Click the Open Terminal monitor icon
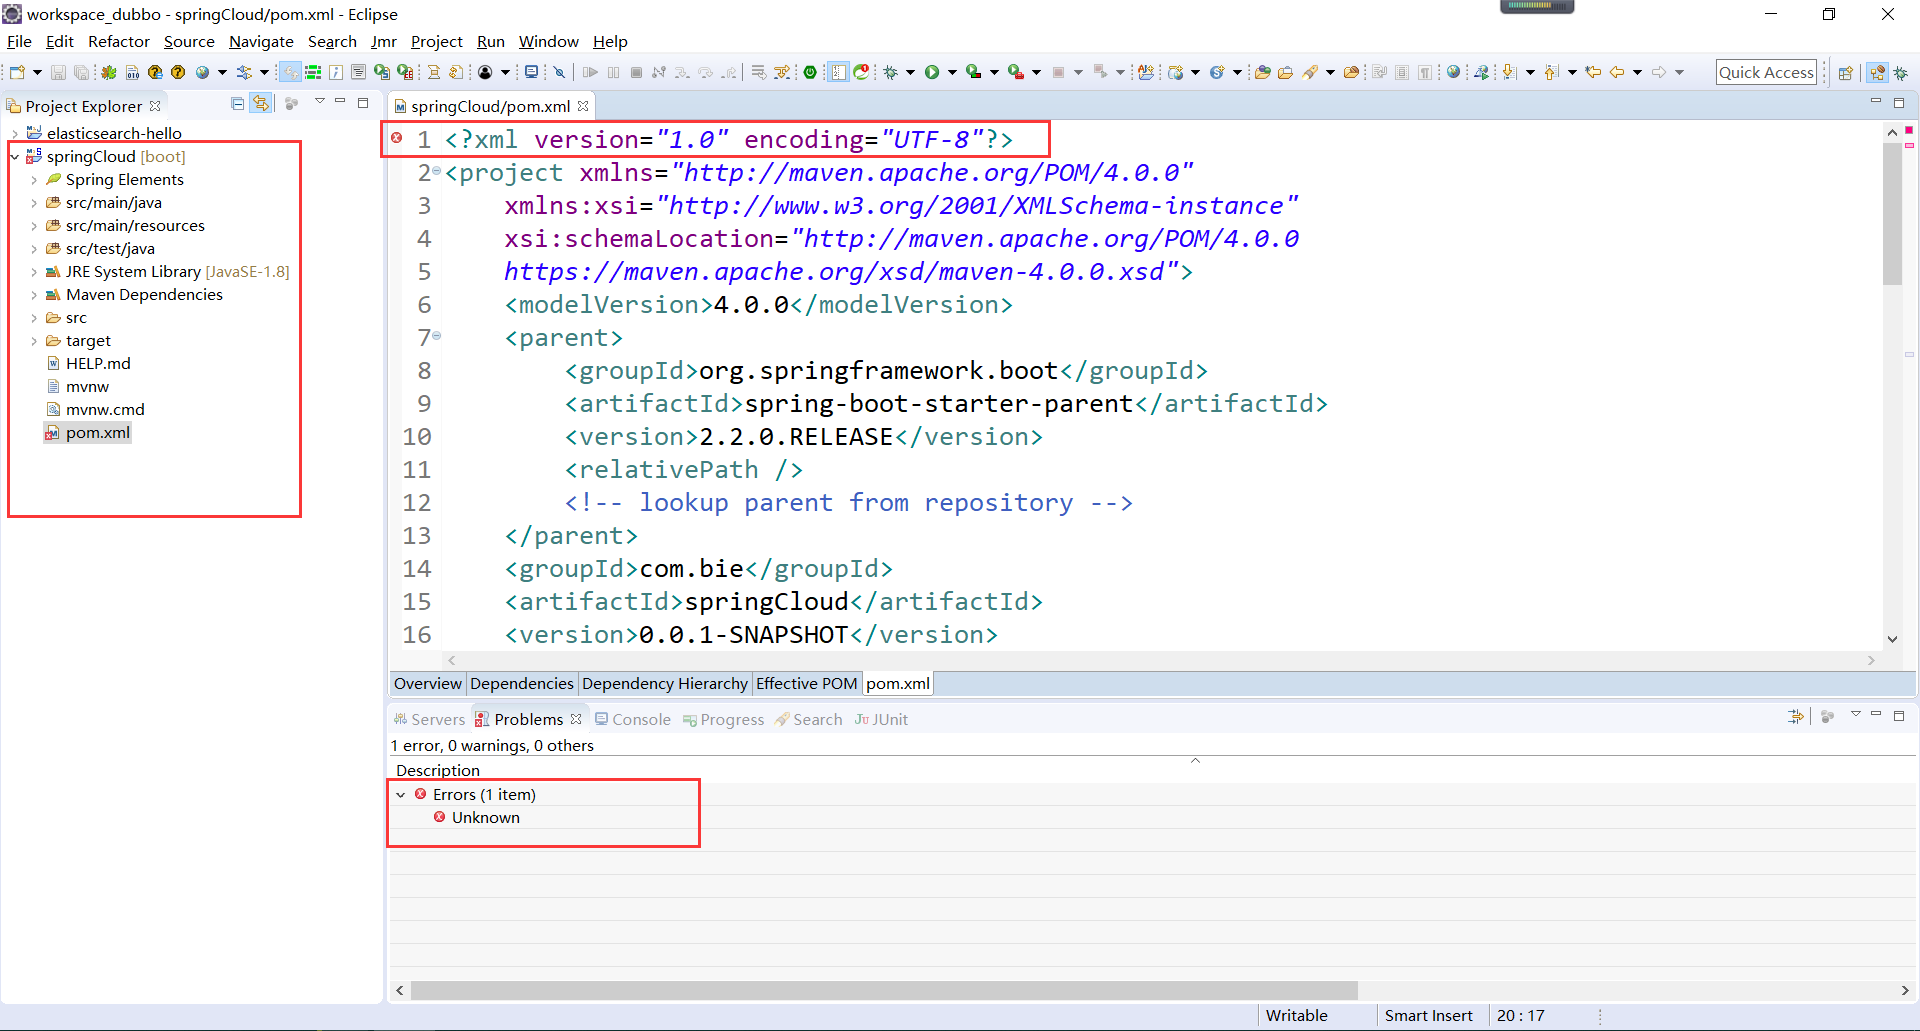The image size is (1920, 1031). pos(532,72)
